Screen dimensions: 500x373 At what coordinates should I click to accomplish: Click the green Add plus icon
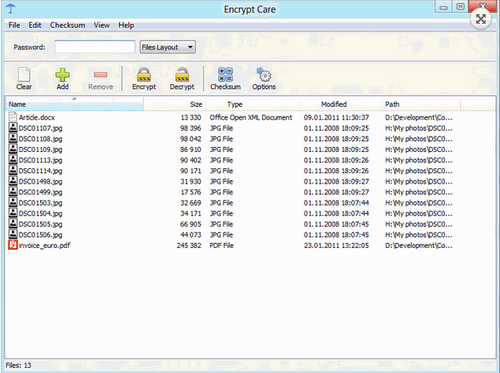pos(62,74)
